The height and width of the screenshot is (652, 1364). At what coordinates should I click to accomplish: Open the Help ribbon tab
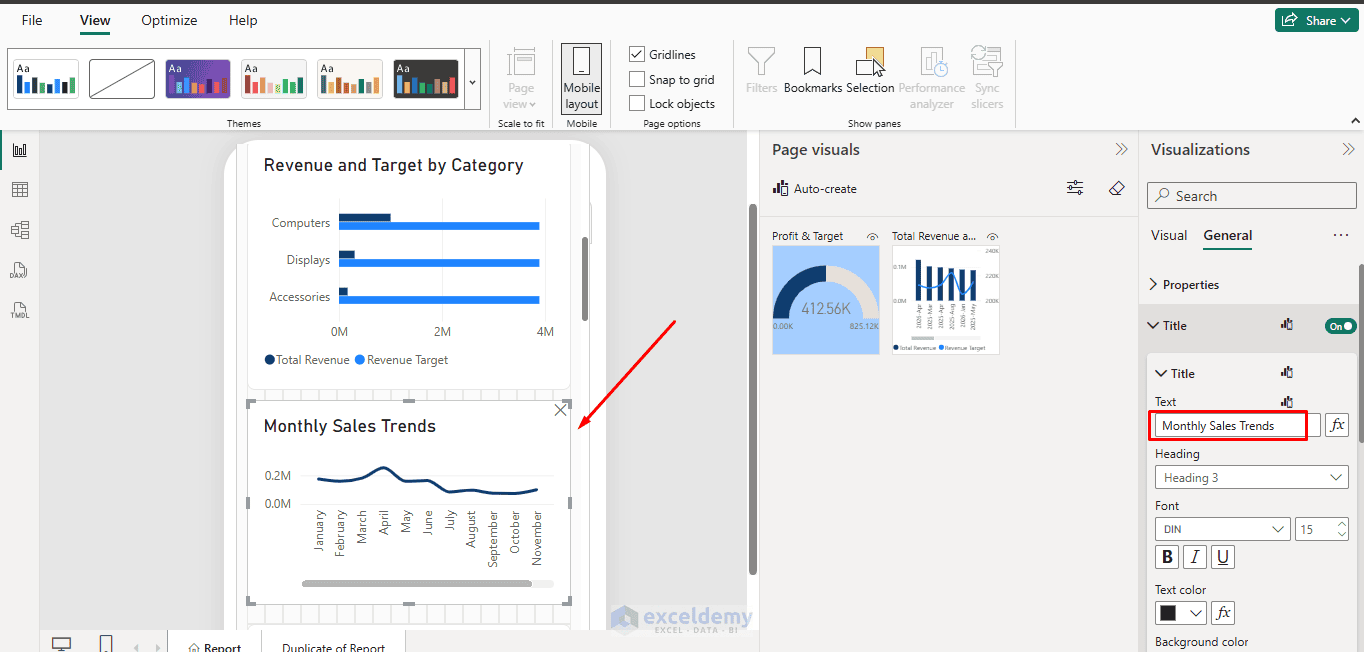(x=243, y=20)
